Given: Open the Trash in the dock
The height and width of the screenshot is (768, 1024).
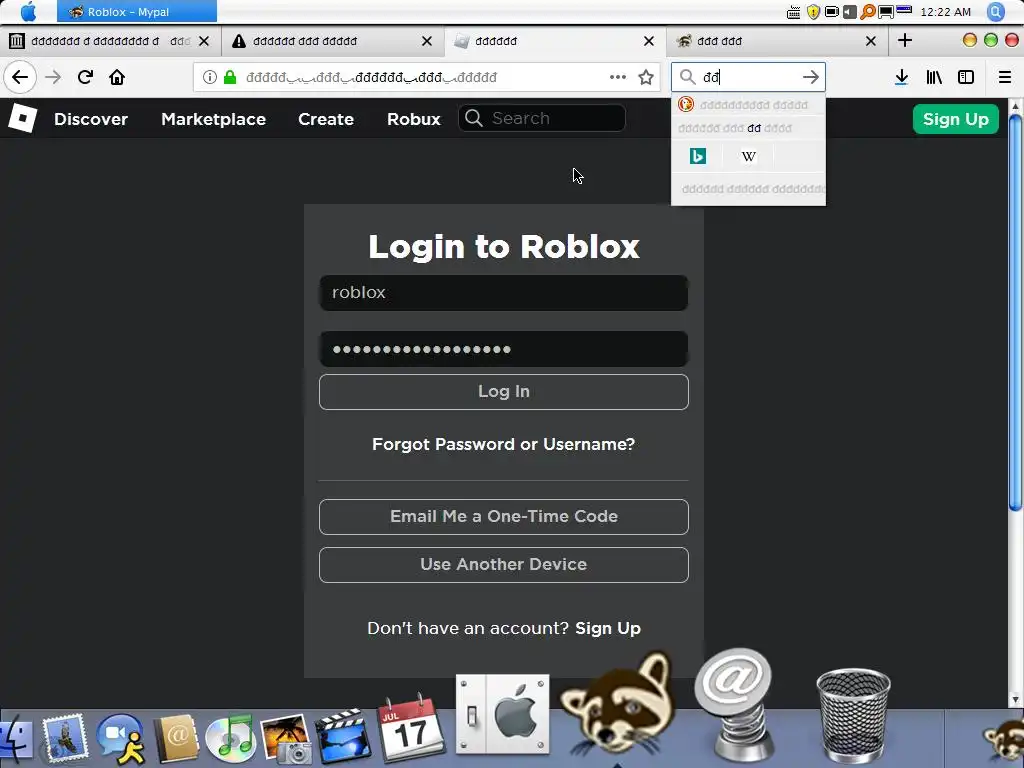Looking at the screenshot, I should 853,714.
